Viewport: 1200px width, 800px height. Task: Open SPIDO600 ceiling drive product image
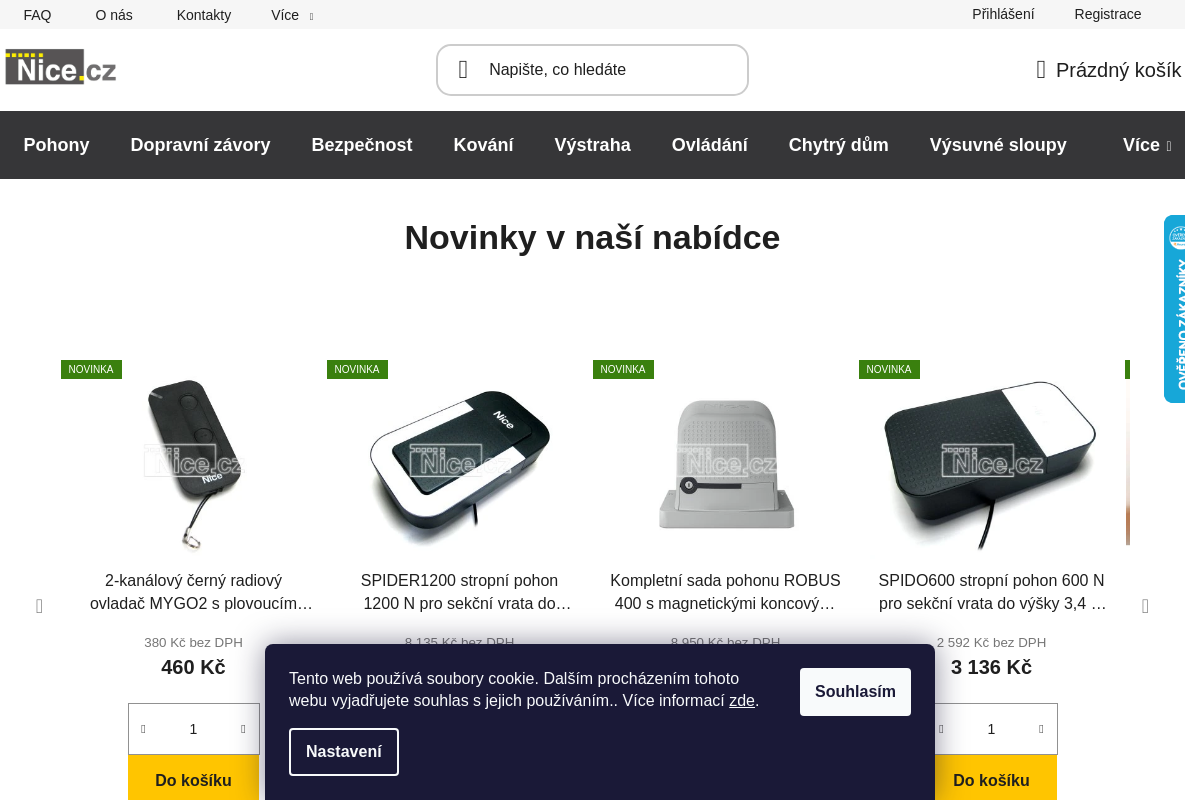[x=991, y=463]
